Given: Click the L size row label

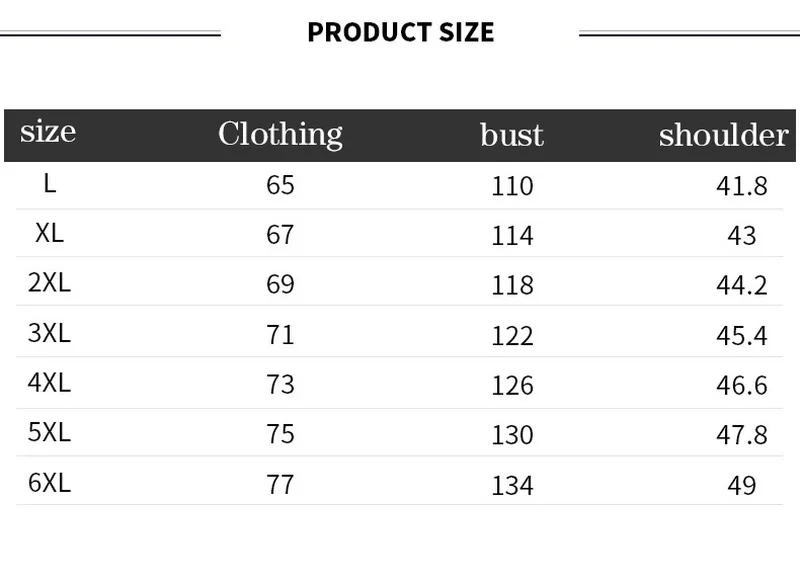Looking at the screenshot, I should click(x=49, y=183).
